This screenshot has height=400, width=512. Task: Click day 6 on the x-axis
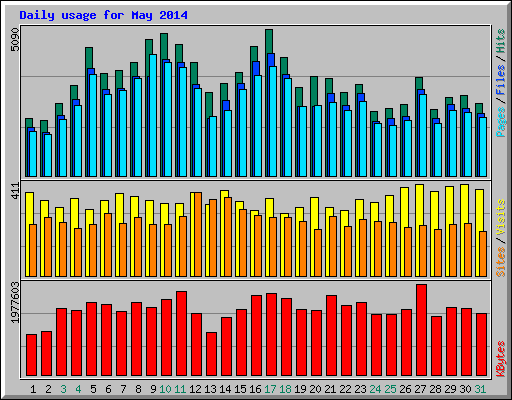(108, 389)
